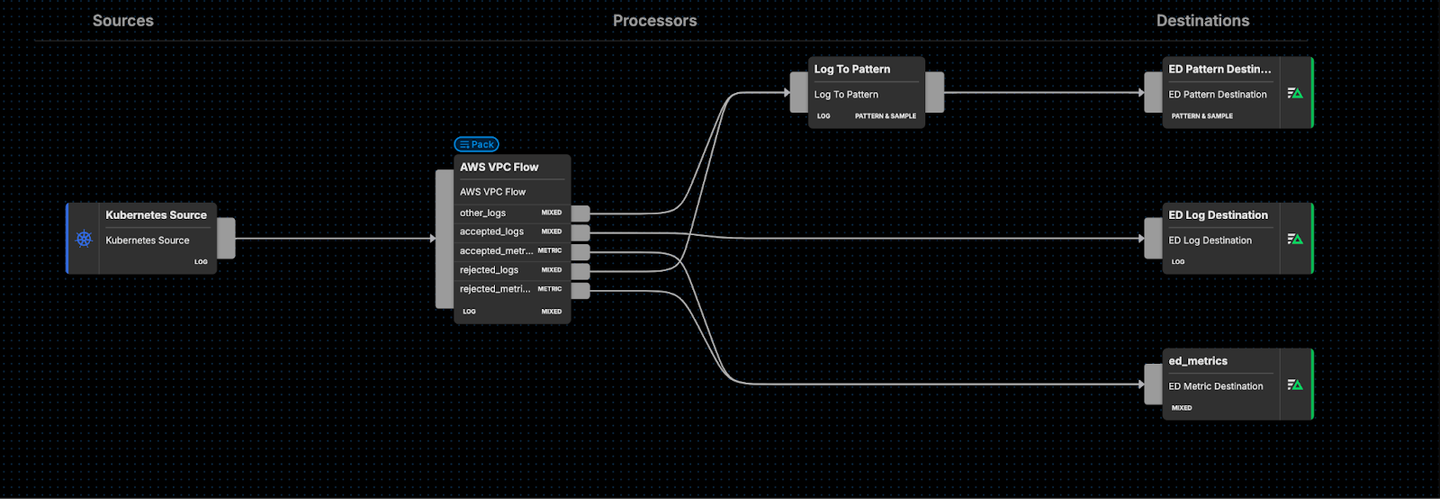Viewport: 1440px width, 499px height.
Task: Click the ED Pattern Destination logo icon
Action: pyautogui.click(x=1295, y=93)
